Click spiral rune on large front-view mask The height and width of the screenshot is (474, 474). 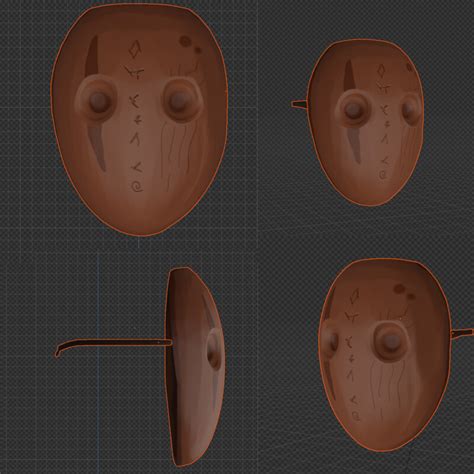137,187
